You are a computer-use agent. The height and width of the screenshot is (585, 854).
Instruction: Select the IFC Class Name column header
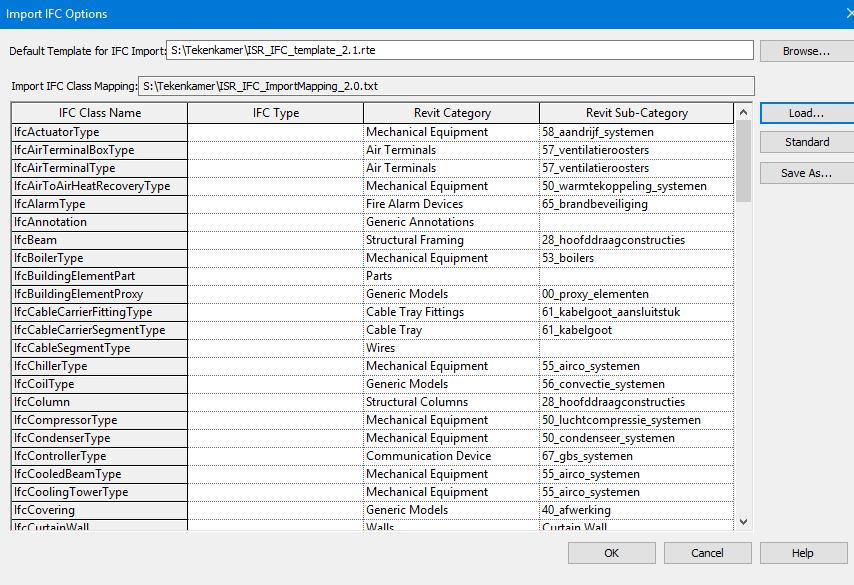click(x=100, y=113)
